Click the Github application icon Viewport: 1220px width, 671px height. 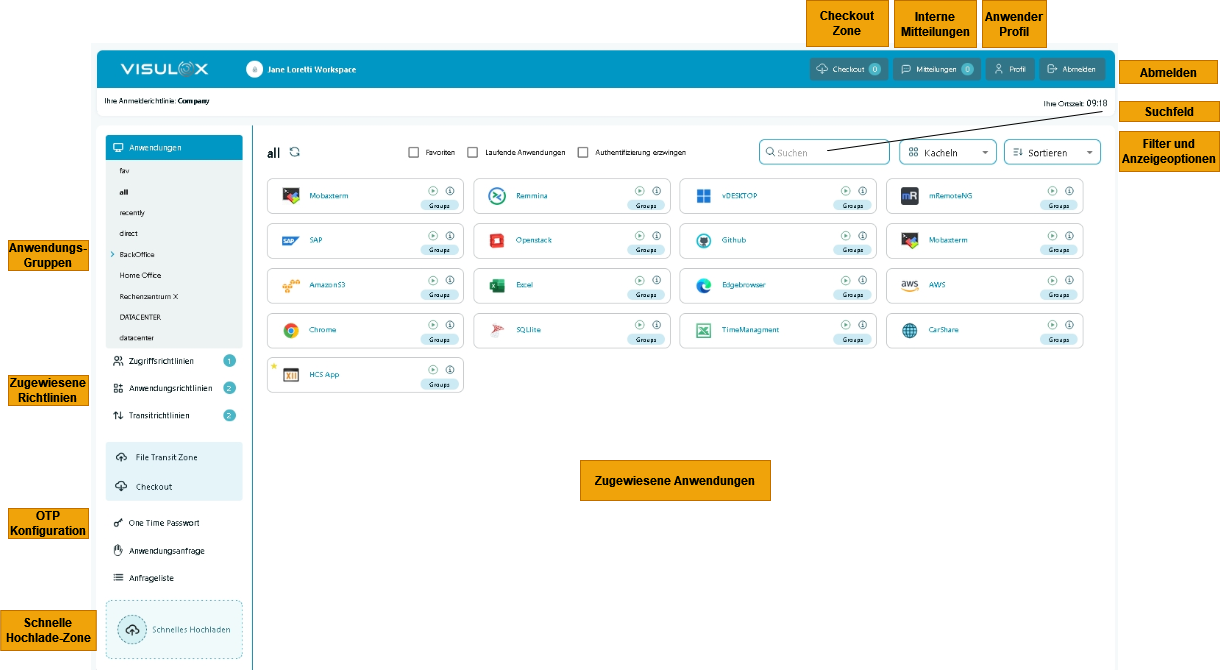click(703, 241)
